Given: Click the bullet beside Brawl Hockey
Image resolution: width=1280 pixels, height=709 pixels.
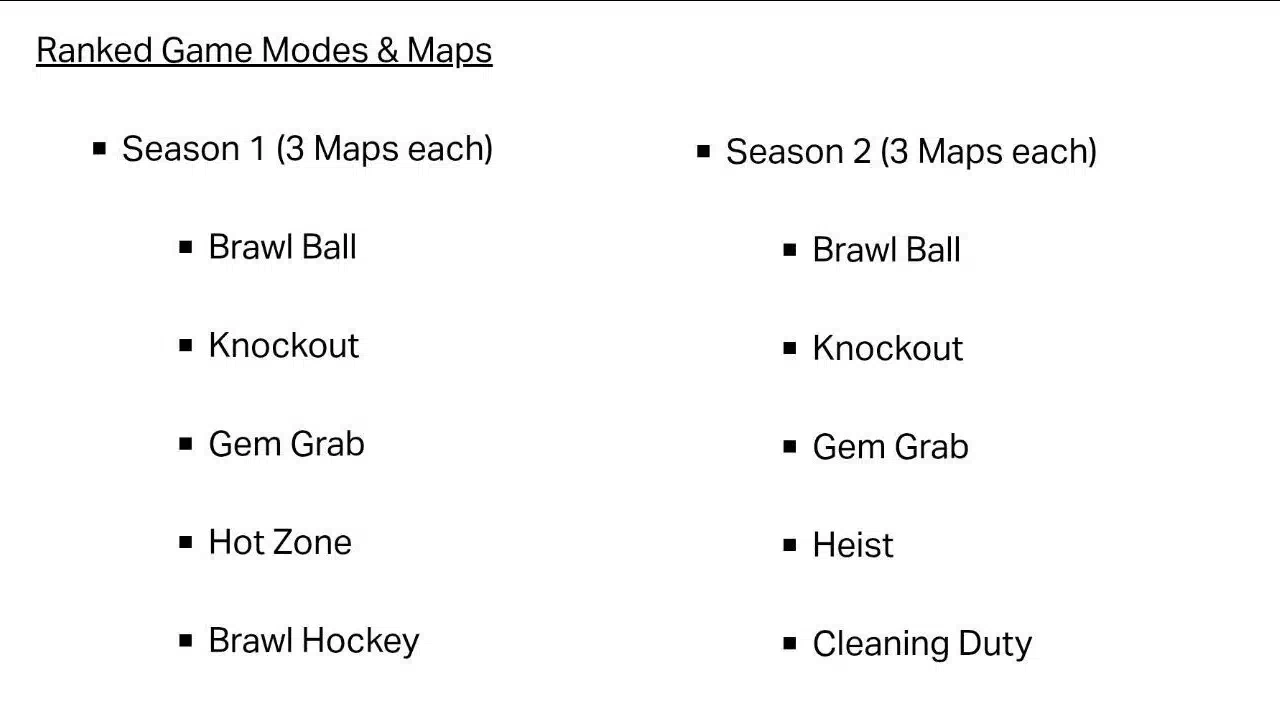Looking at the screenshot, I should pos(185,640).
